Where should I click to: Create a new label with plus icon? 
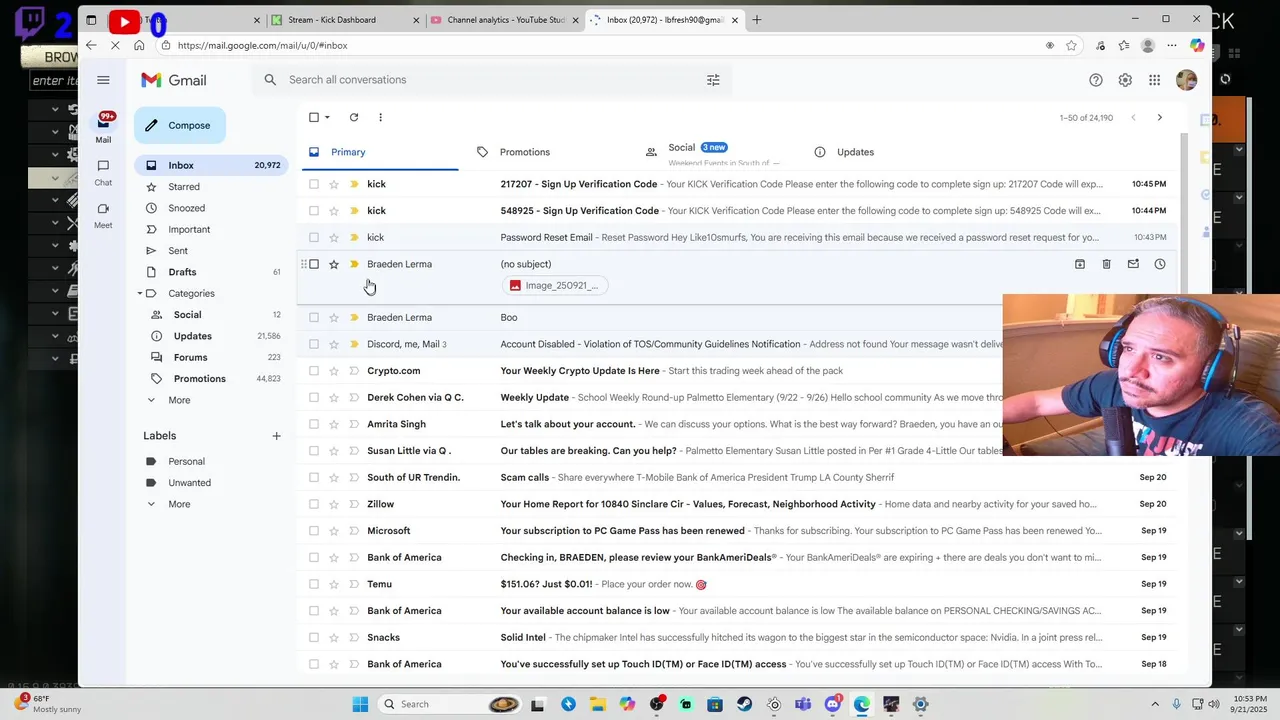pyautogui.click(x=276, y=436)
